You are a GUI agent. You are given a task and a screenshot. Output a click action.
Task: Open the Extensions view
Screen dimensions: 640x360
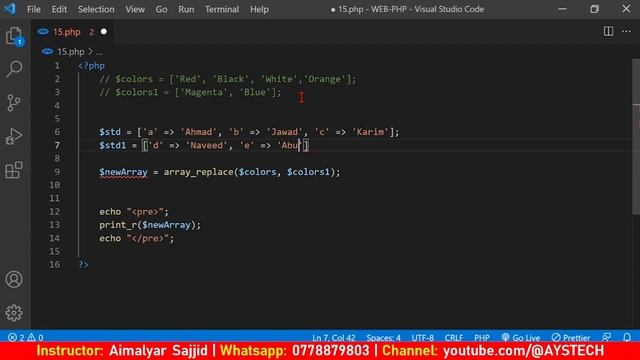tap(14, 170)
